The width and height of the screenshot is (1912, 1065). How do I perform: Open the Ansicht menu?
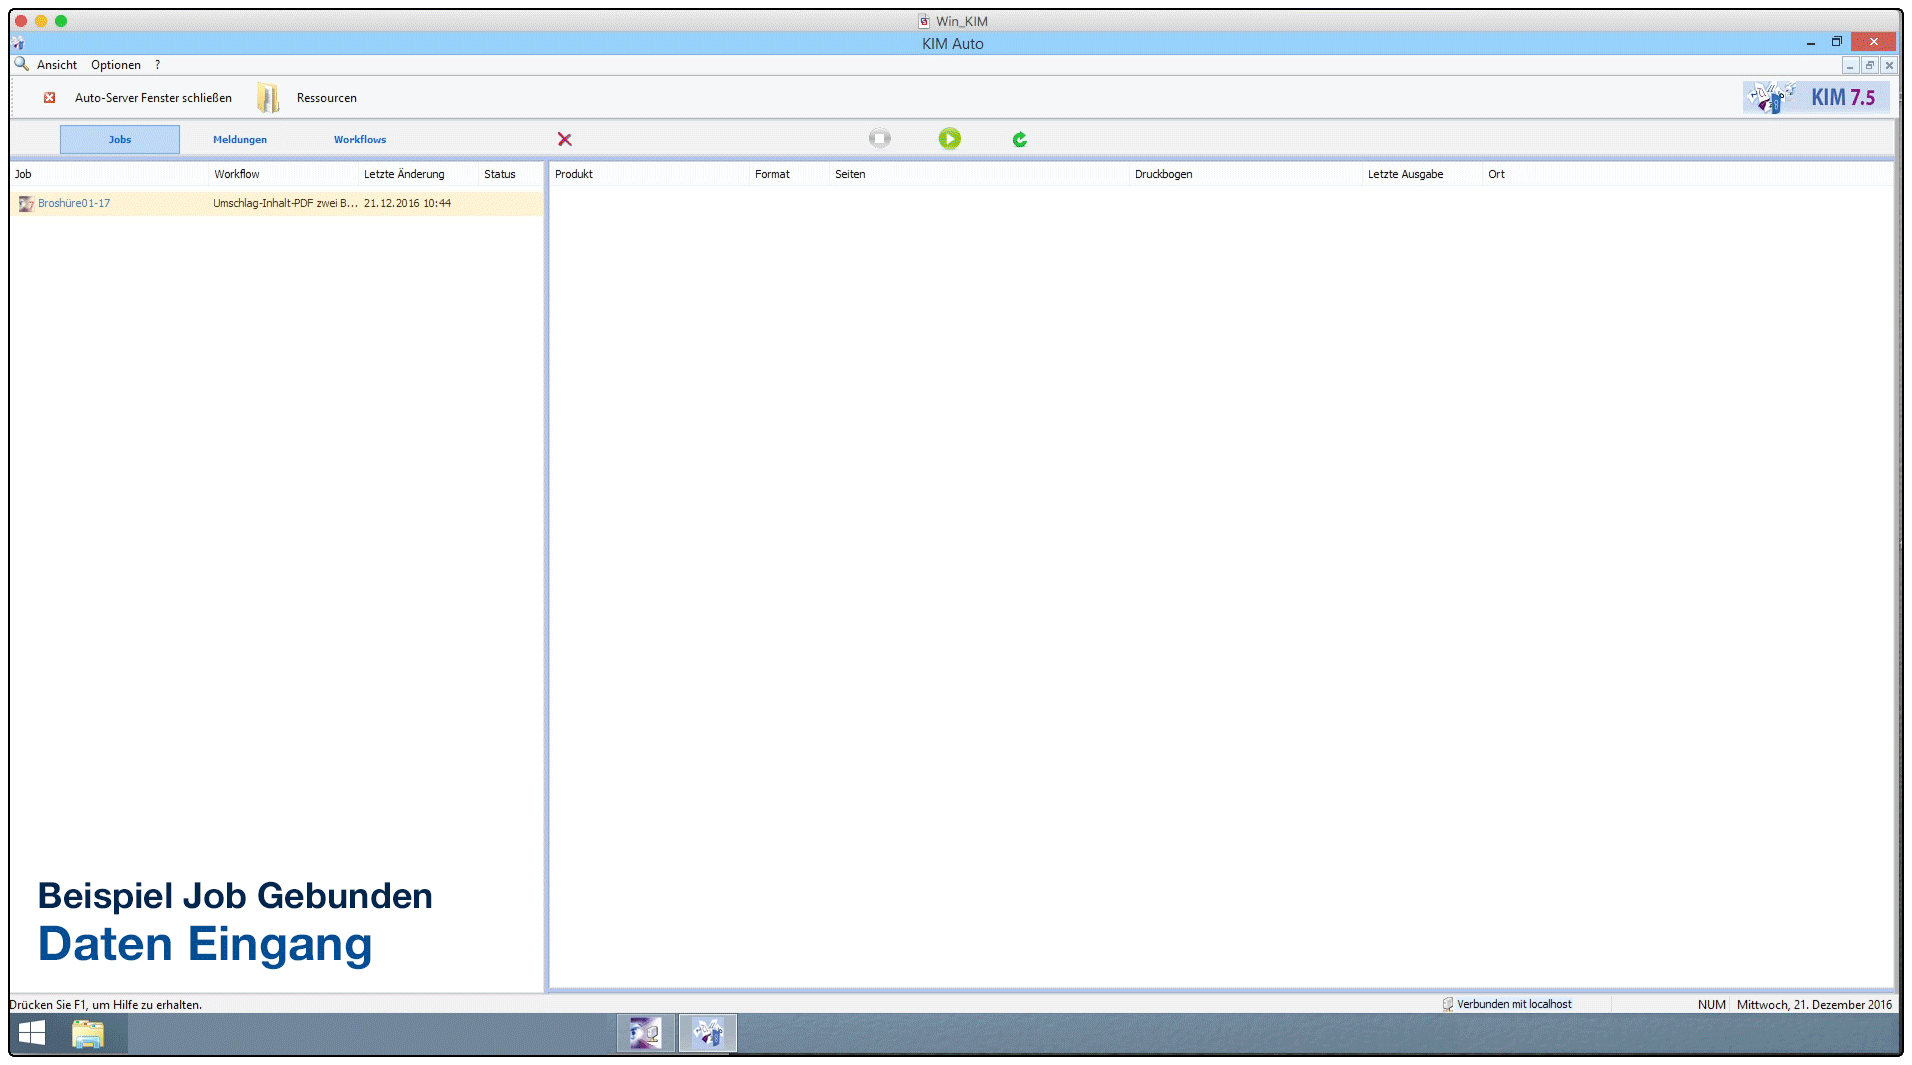click(x=56, y=64)
